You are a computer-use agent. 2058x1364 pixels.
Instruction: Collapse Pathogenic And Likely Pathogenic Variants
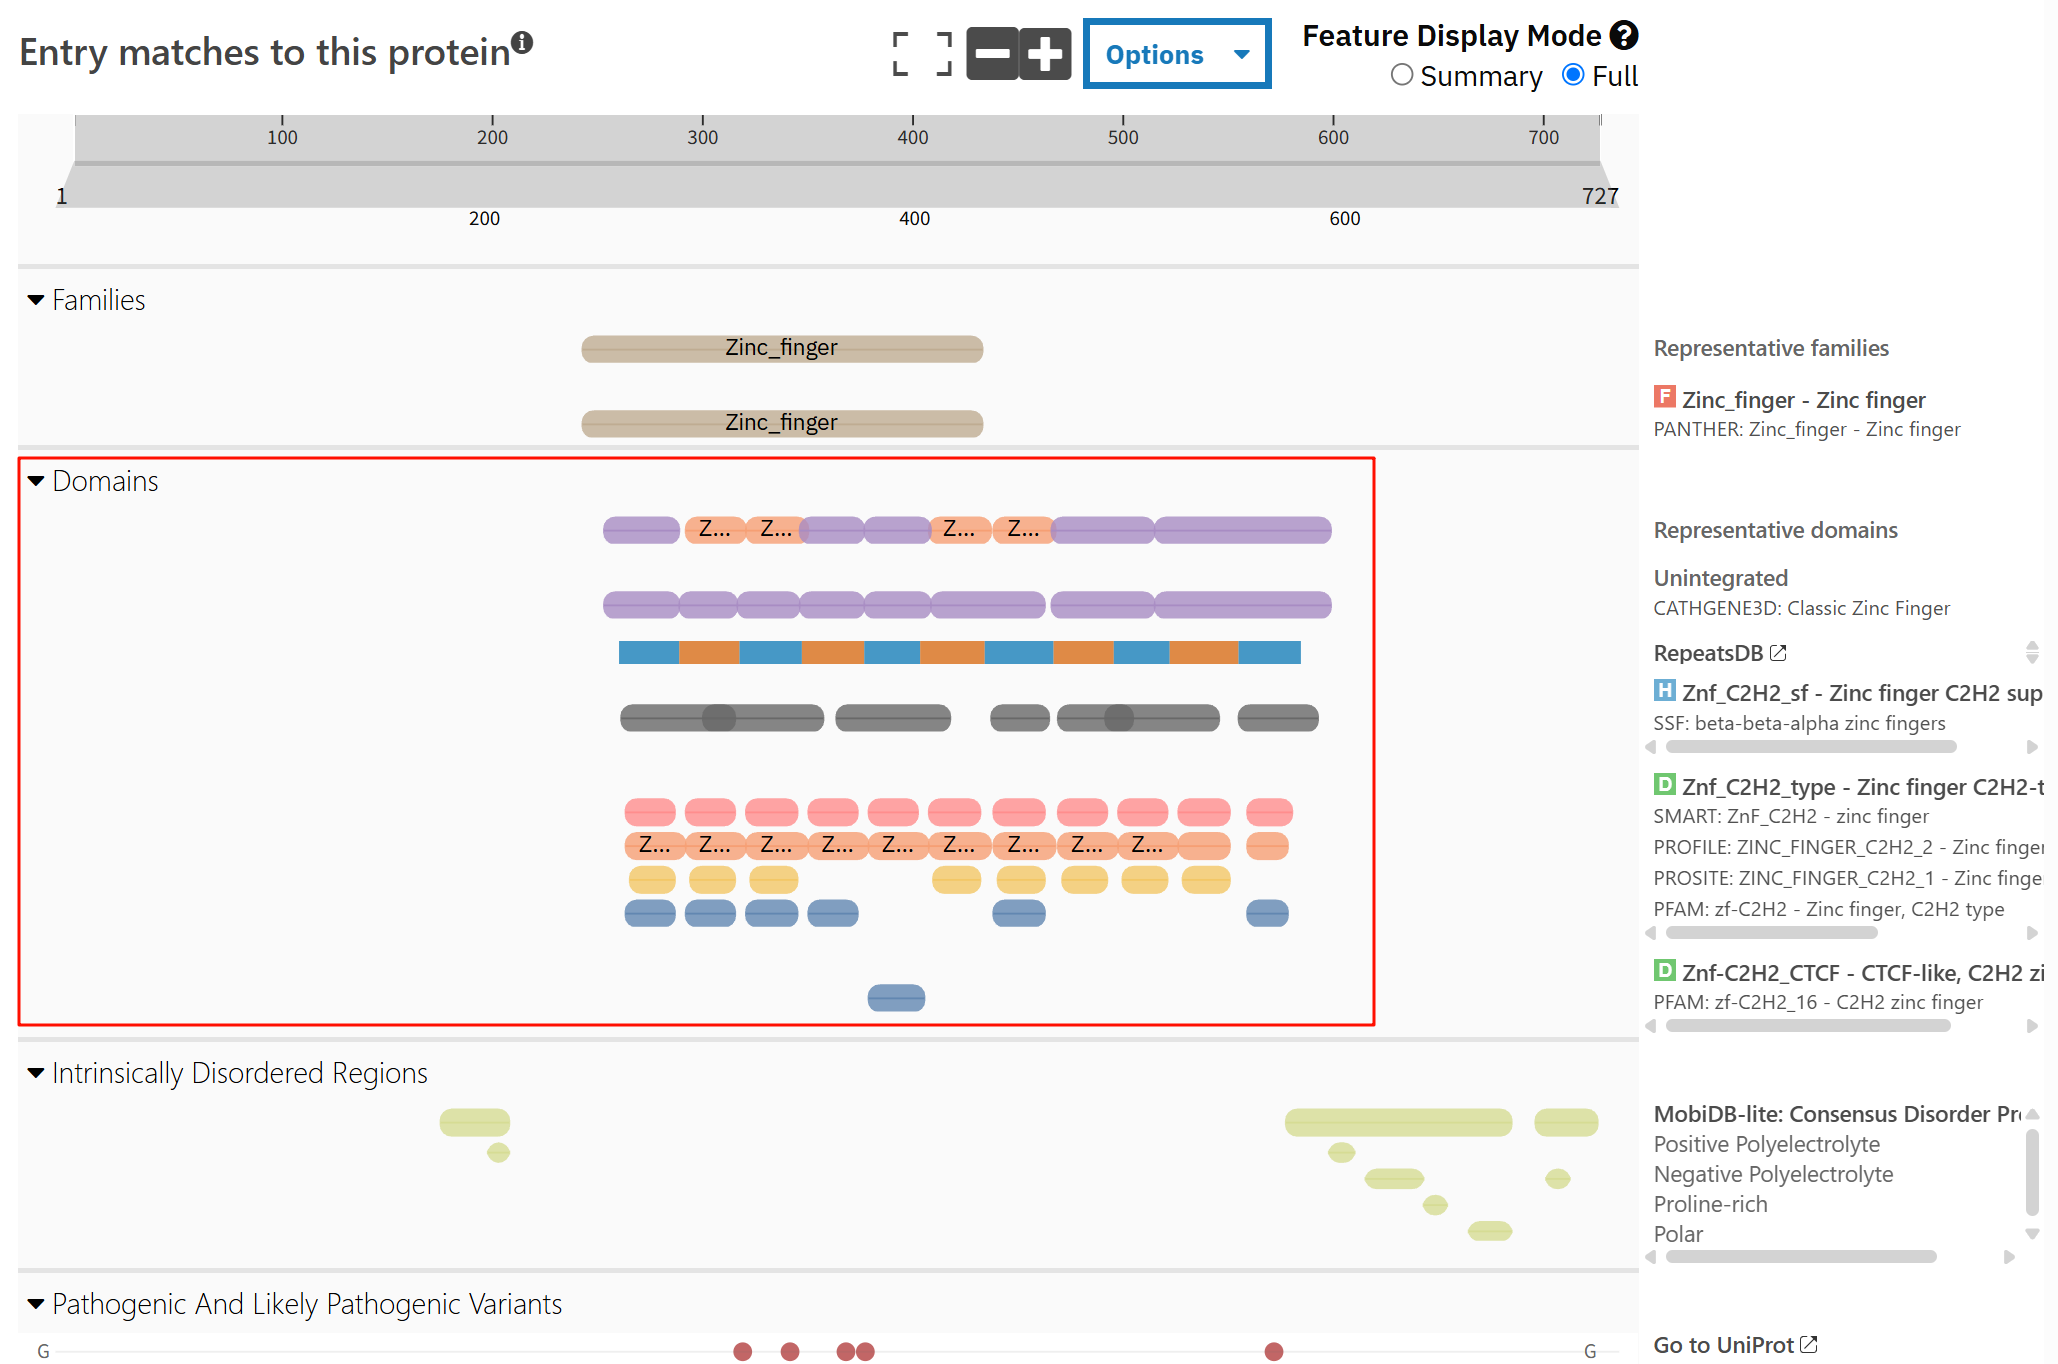36,1304
